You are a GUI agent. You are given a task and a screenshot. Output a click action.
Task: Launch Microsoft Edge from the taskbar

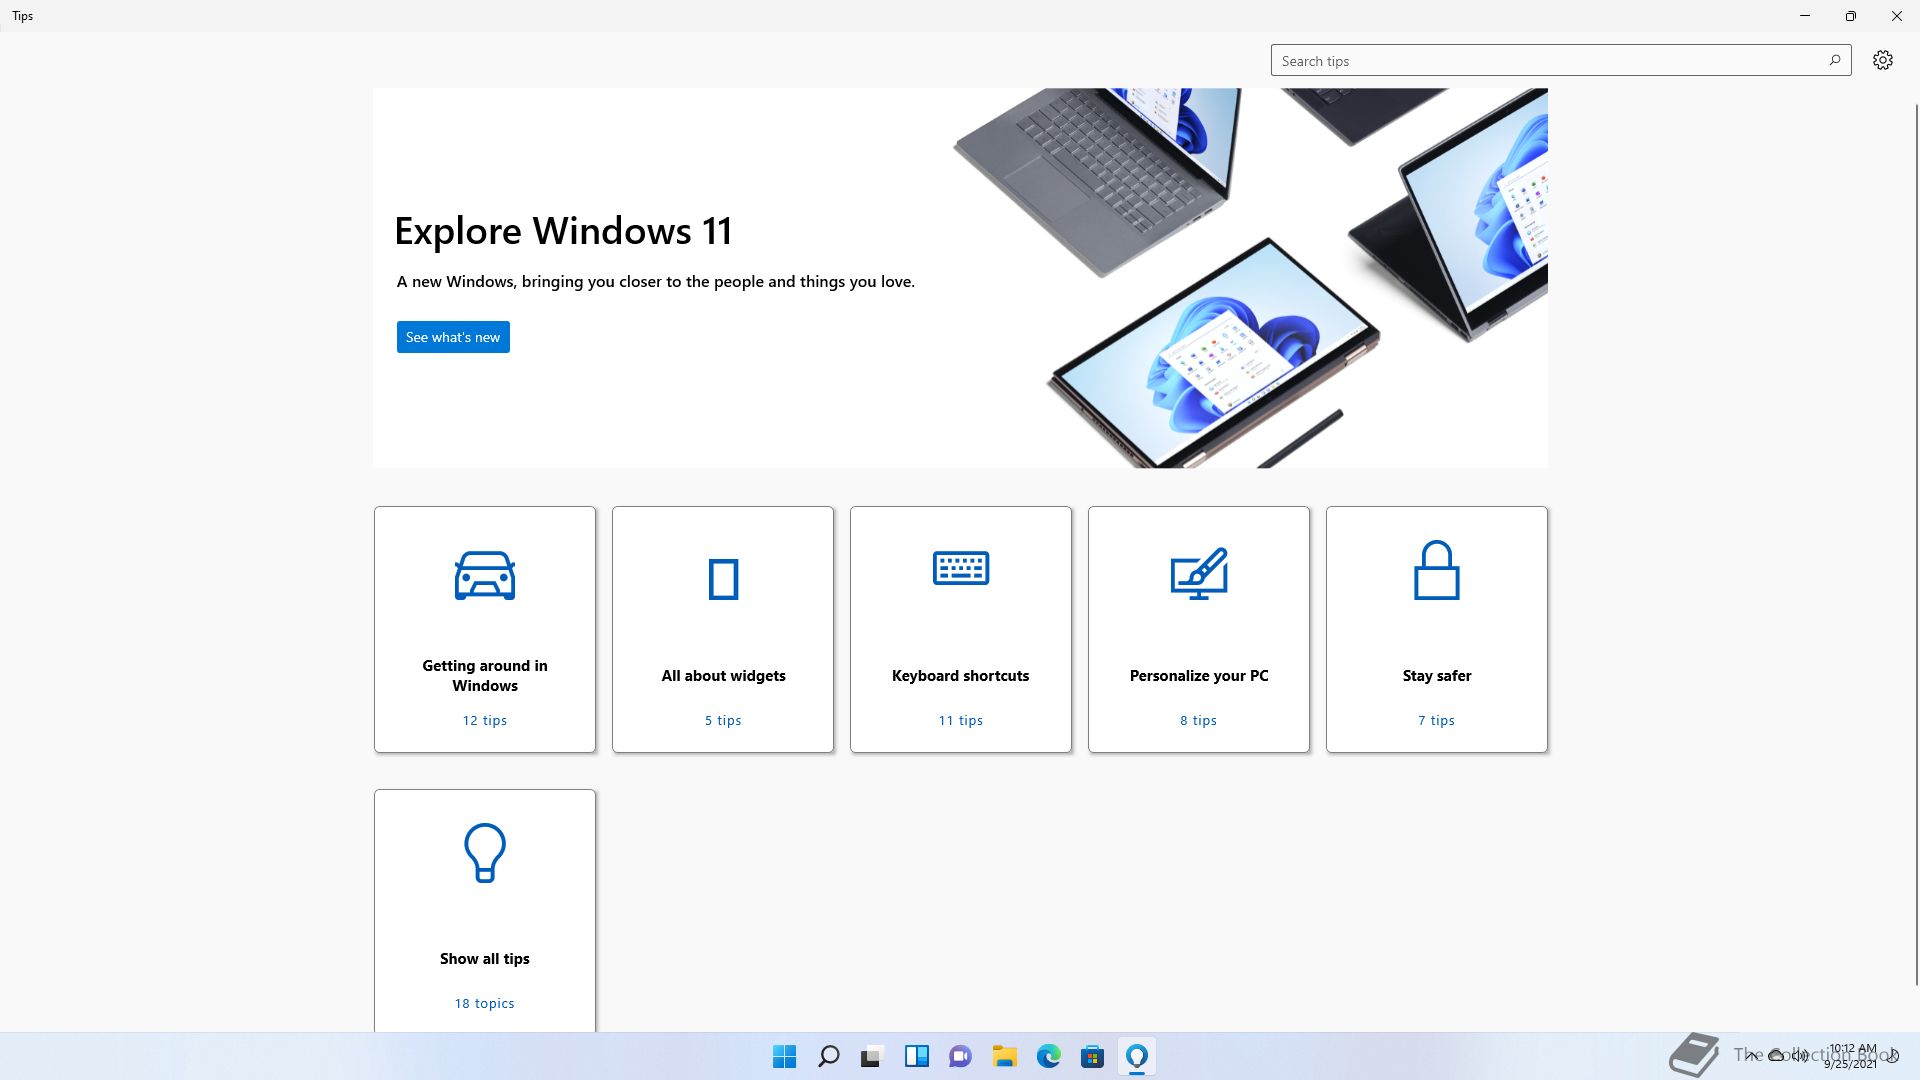1048,1056
